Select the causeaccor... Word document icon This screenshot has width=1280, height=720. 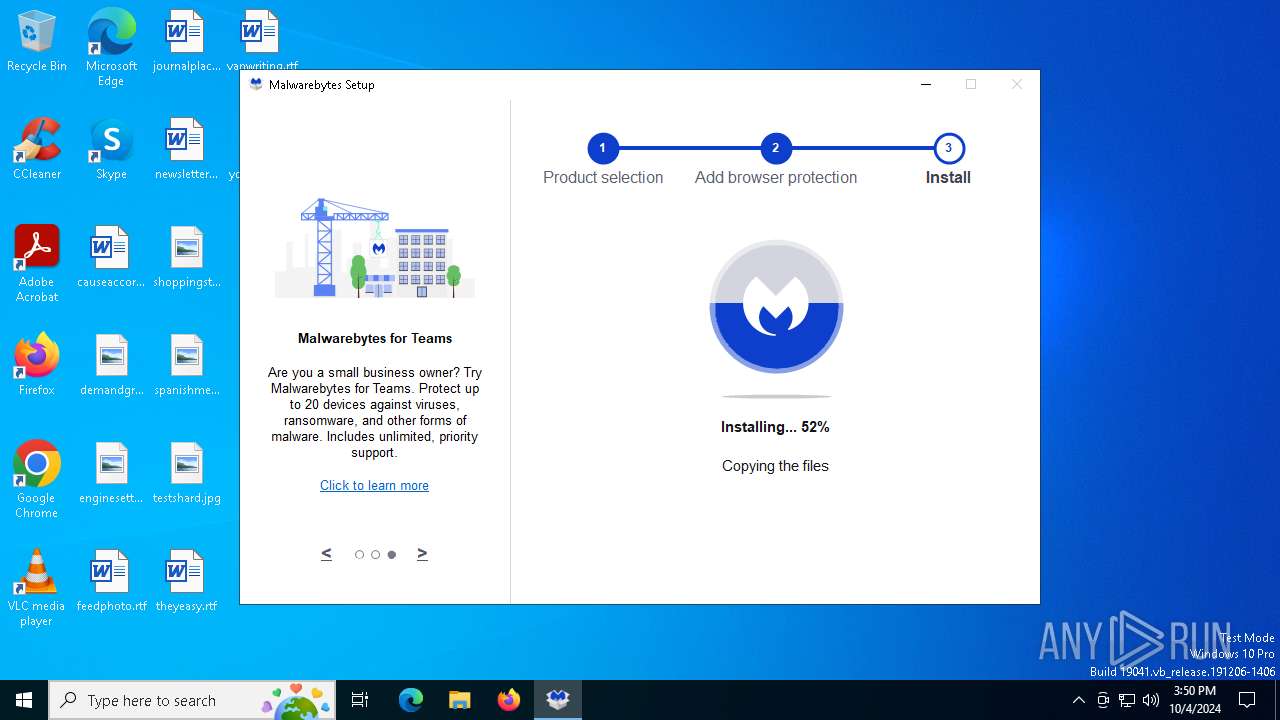(111, 258)
